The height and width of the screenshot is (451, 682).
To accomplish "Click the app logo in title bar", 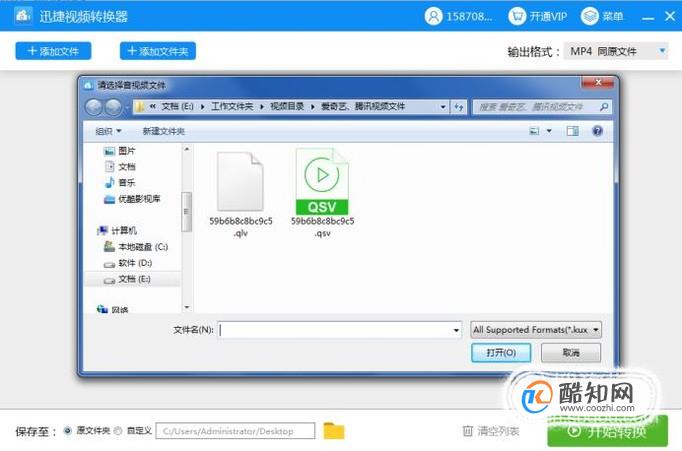I will [x=22, y=16].
